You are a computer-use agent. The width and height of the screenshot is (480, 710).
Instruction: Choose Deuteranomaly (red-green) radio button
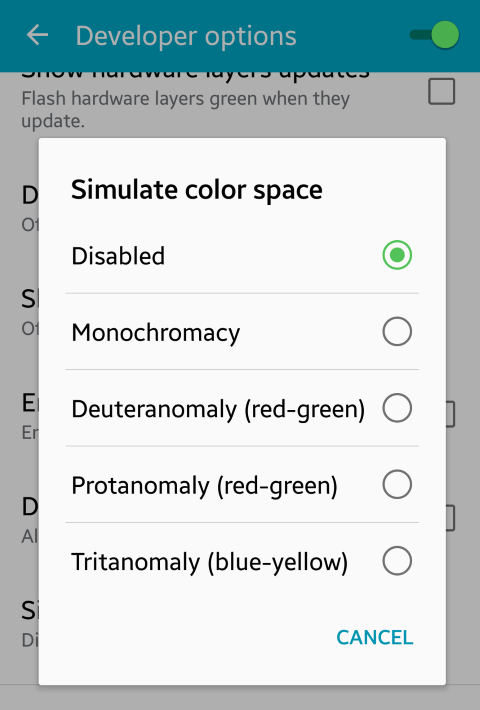[397, 408]
